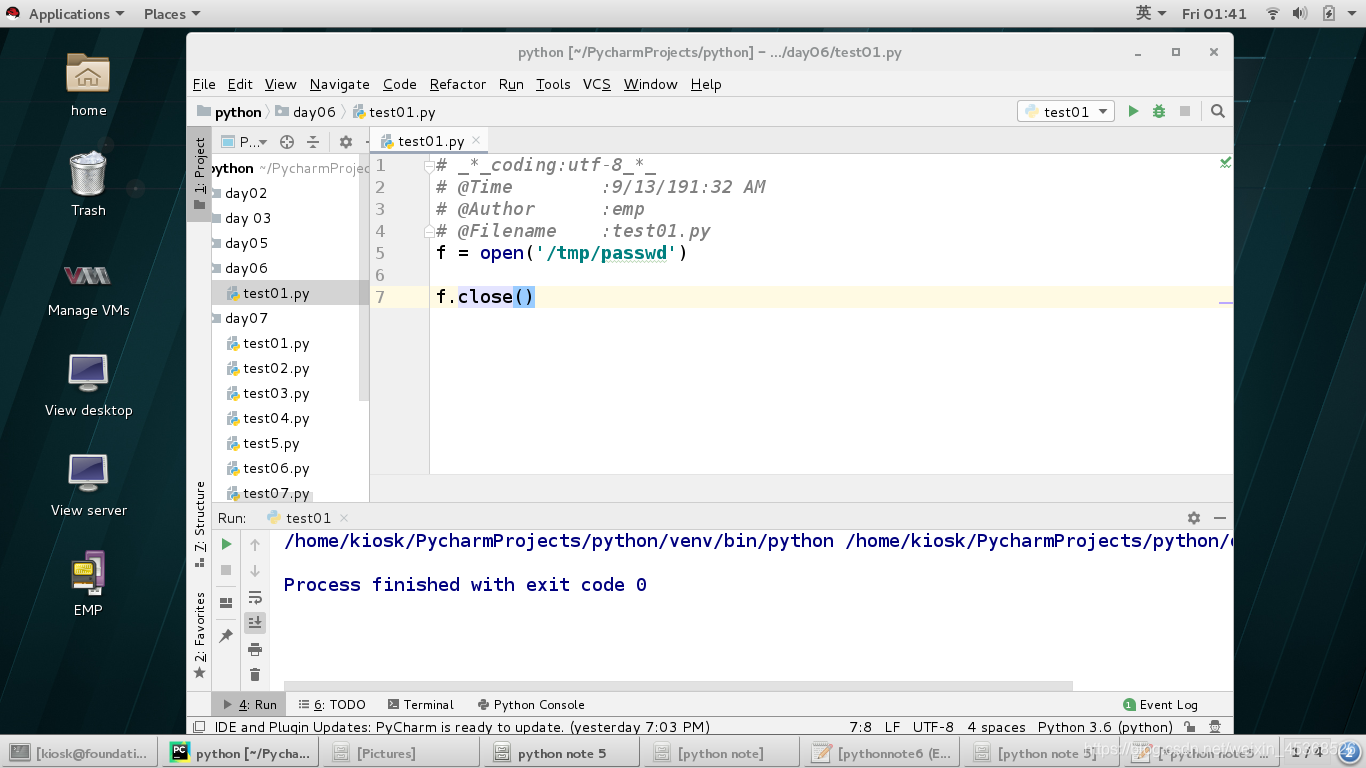Collapse all using Project panel collapse icon
Viewport: 1366px width, 768px height.
point(313,142)
